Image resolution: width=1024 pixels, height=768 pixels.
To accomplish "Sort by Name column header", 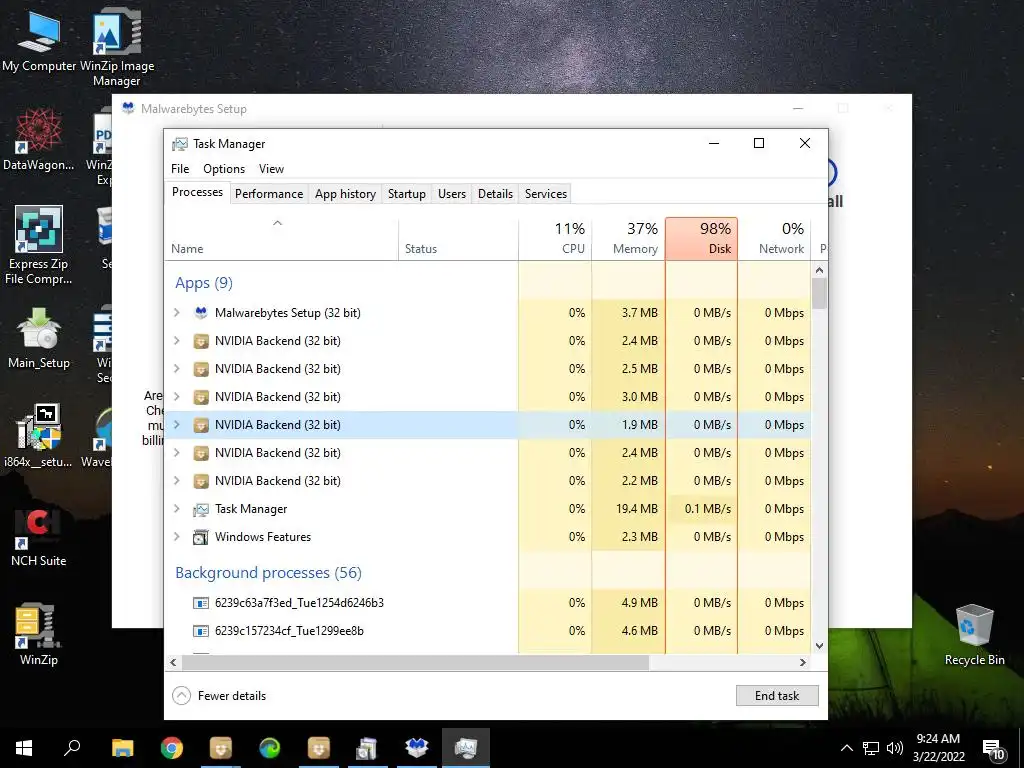I will (x=281, y=238).
